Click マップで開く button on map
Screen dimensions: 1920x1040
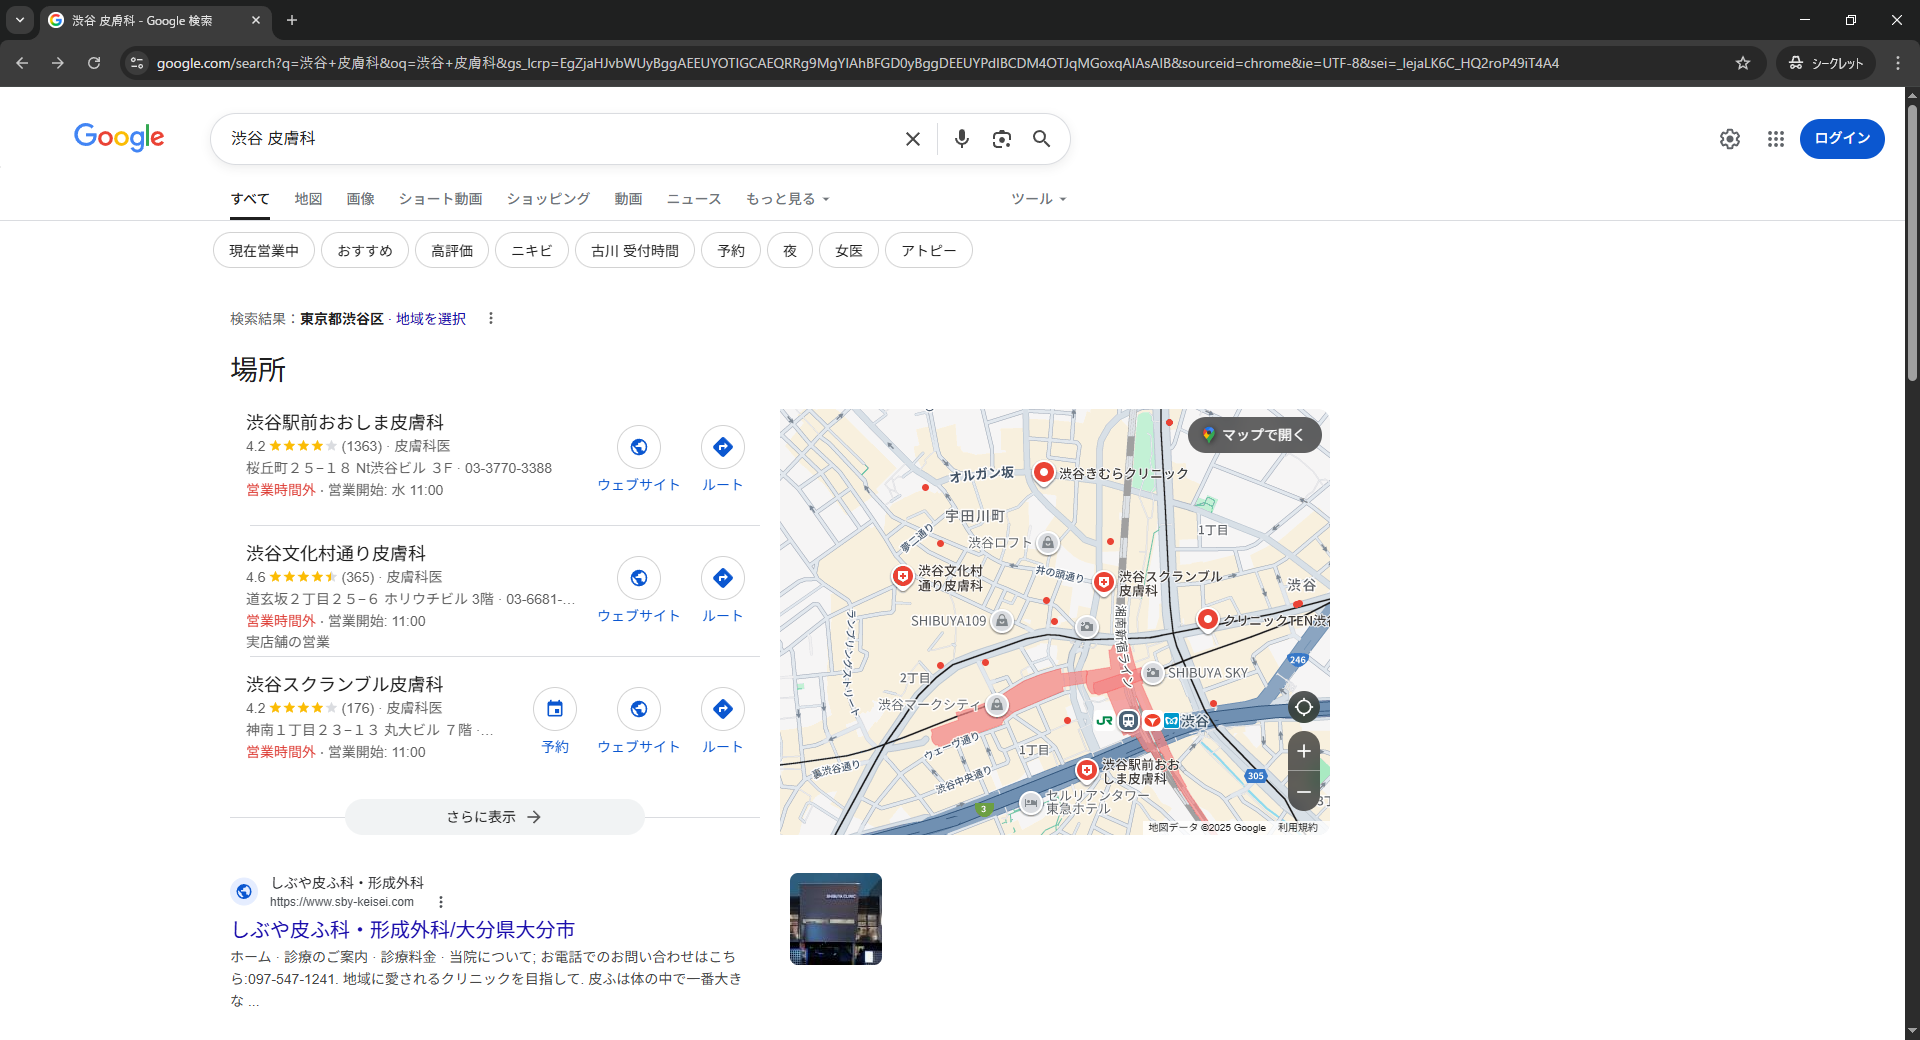pyautogui.click(x=1254, y=435)
